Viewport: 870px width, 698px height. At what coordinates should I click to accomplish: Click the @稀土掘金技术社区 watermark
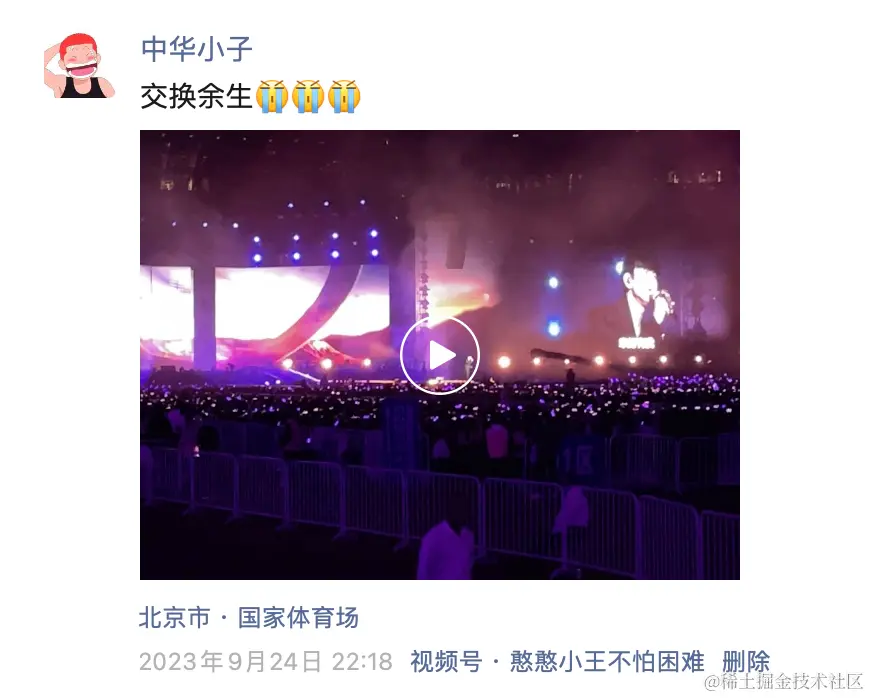tap(783, 681)
